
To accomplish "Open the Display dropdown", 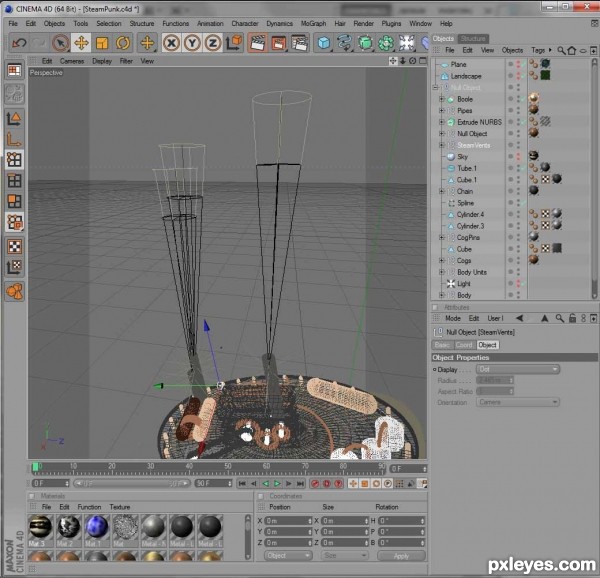I will (518, 369).
